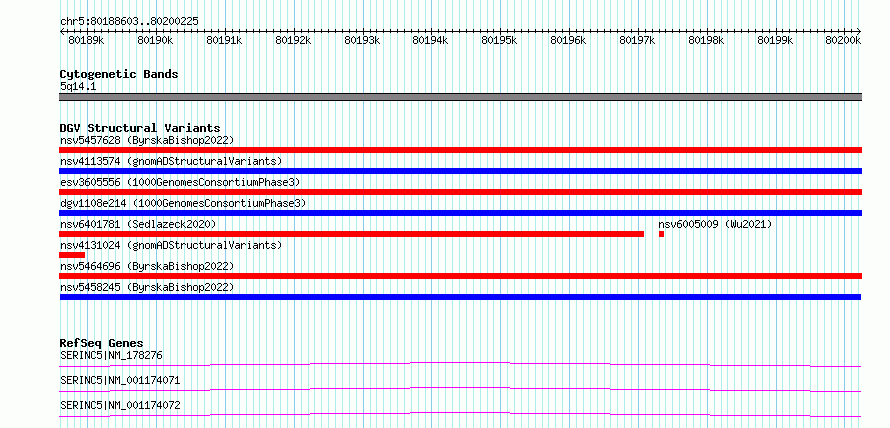This screenshot has width=890, height=428.
Task: Open transcript label SERINC5|NM_178276
Action: point(111,355)
